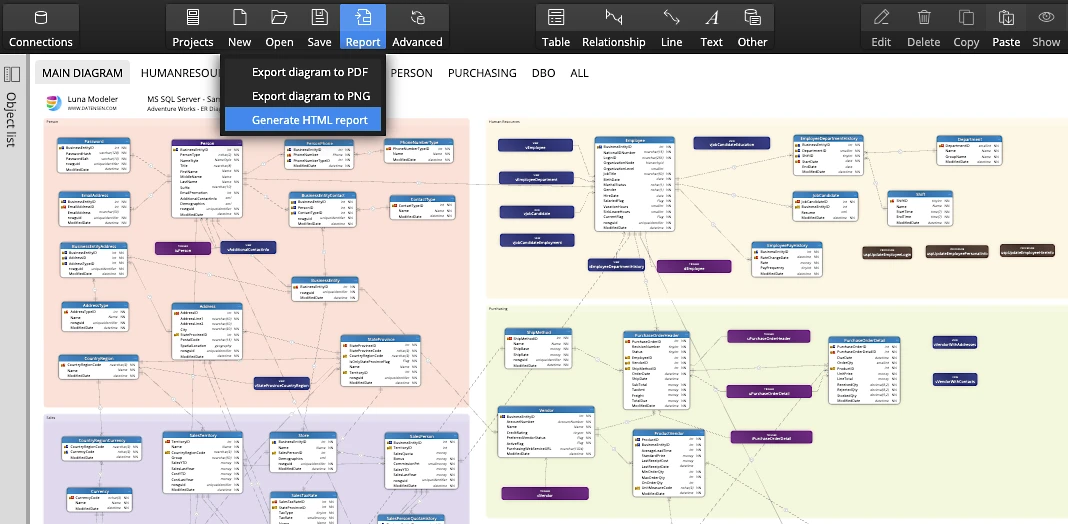The height and width of the screenshot is (524, 1068).
Task: Choose Generate HTML report
Action: (x=303, y=120)
